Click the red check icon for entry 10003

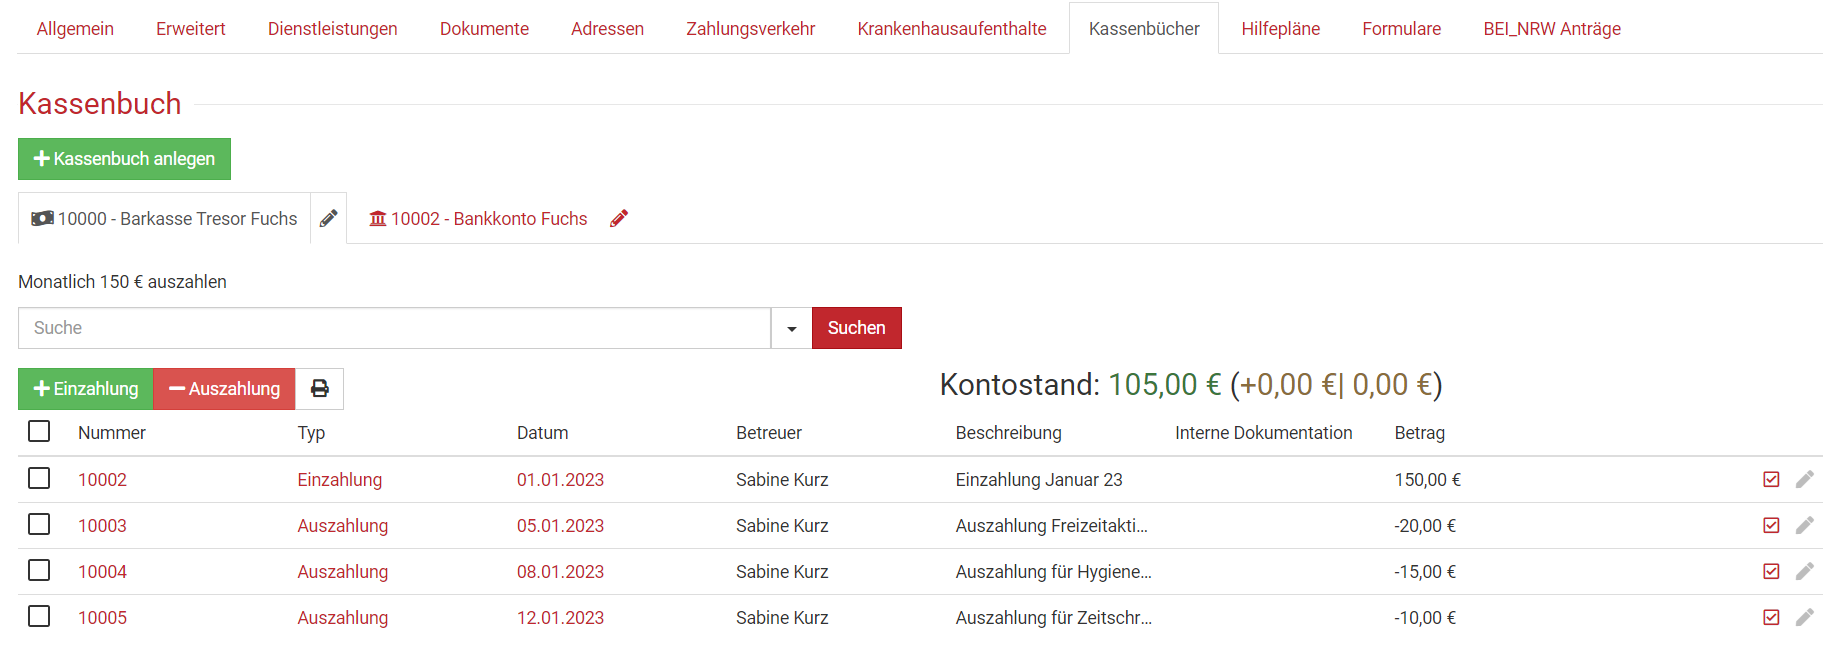(1771, 526)
